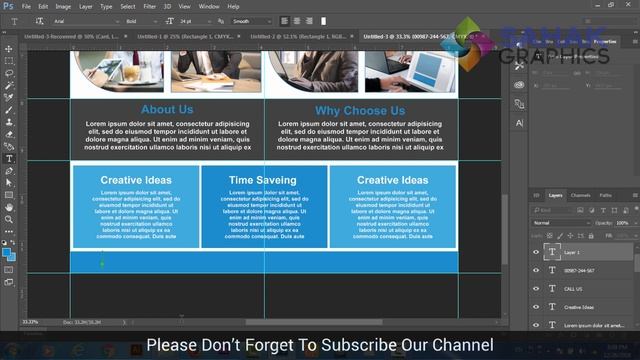Select the Path Selection tool
Screen dimensions: 640x360
(x=9, y=183)
